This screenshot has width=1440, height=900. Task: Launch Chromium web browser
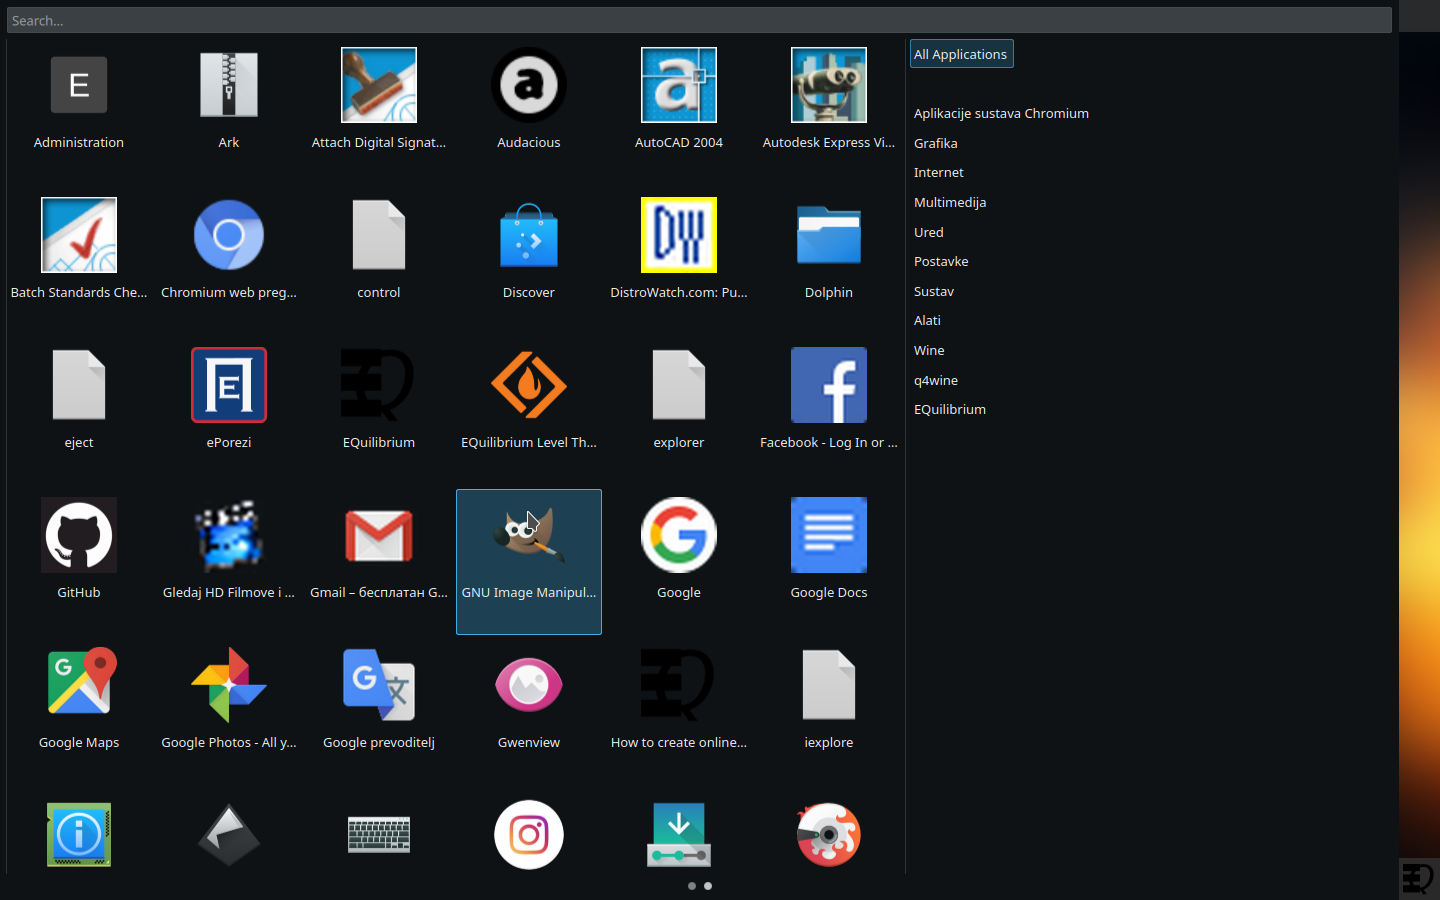click(229, 249)
